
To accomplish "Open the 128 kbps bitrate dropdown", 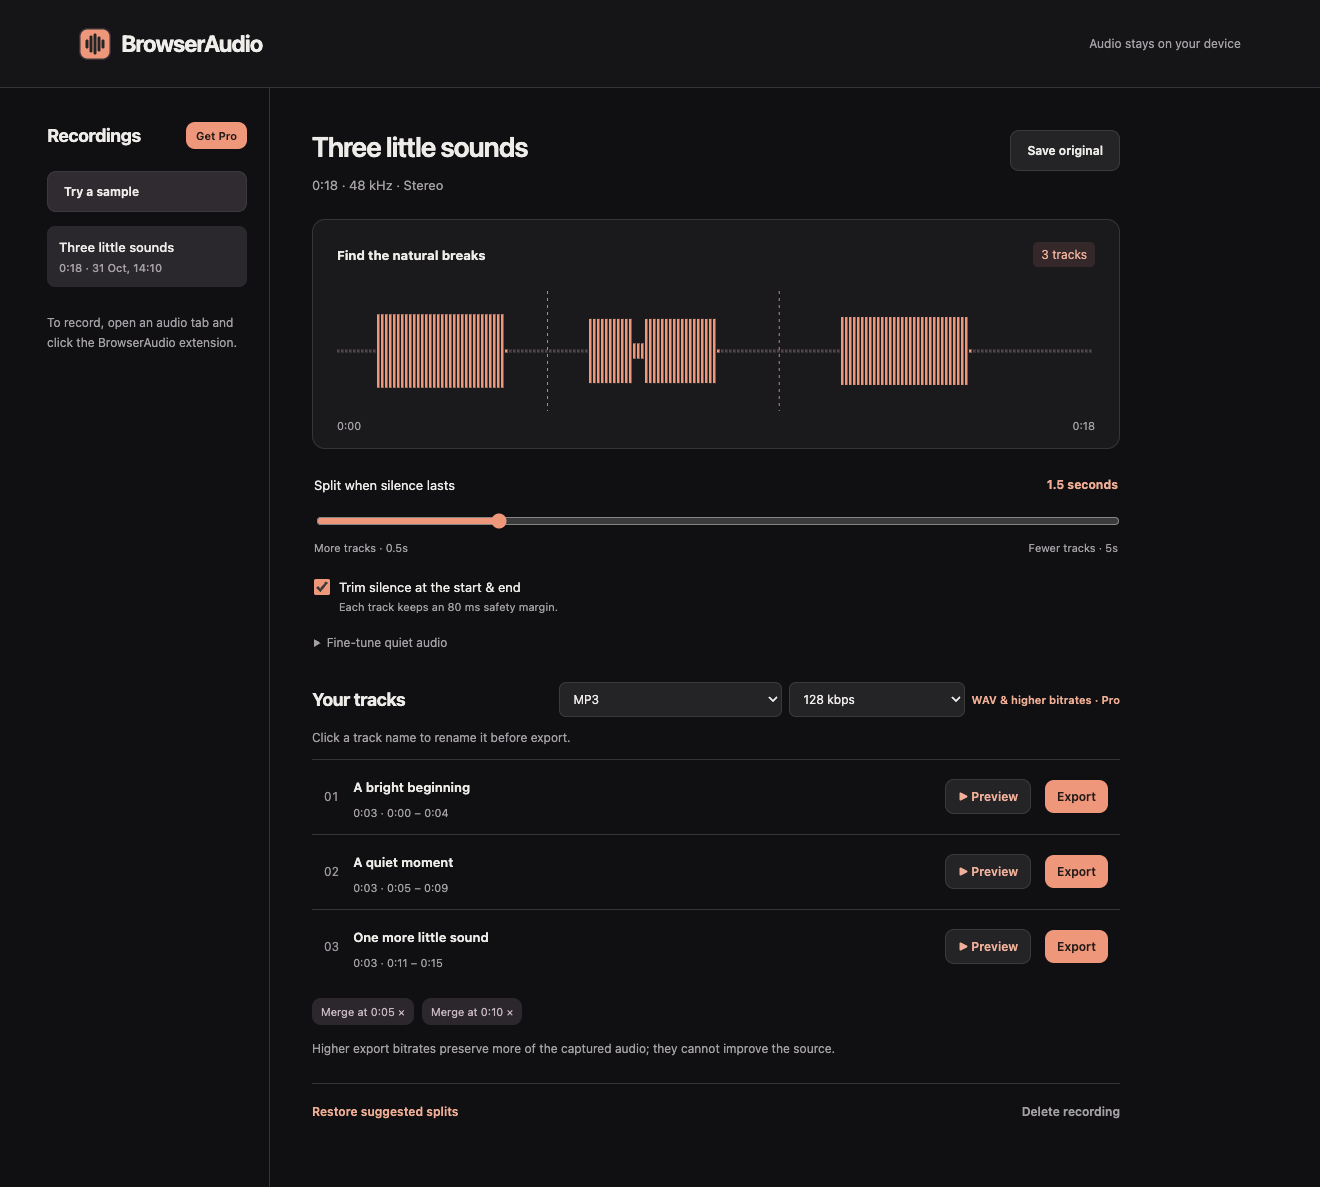I will pyautogui.click(x=877, y=700).
